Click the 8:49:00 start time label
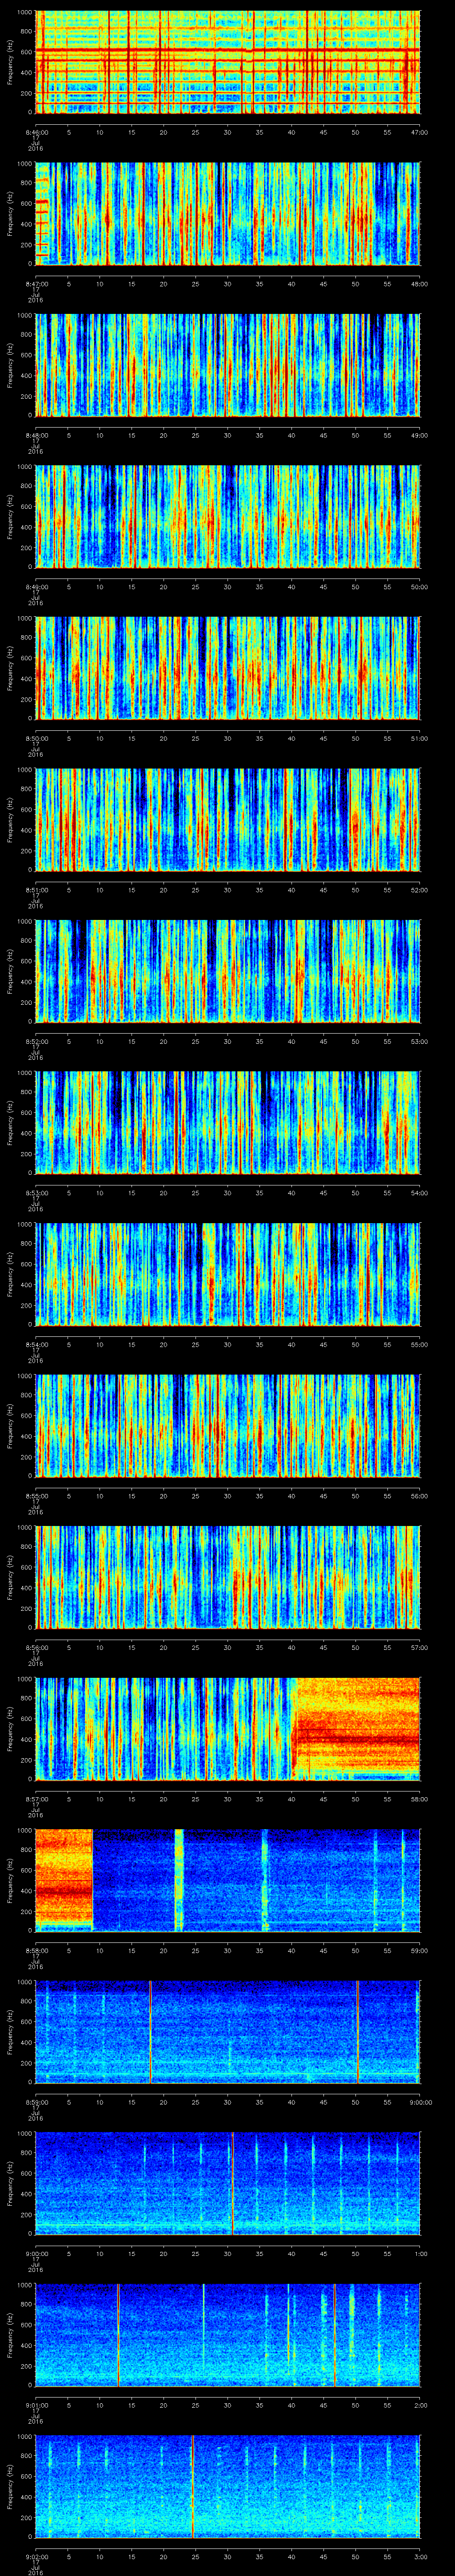 36,587
